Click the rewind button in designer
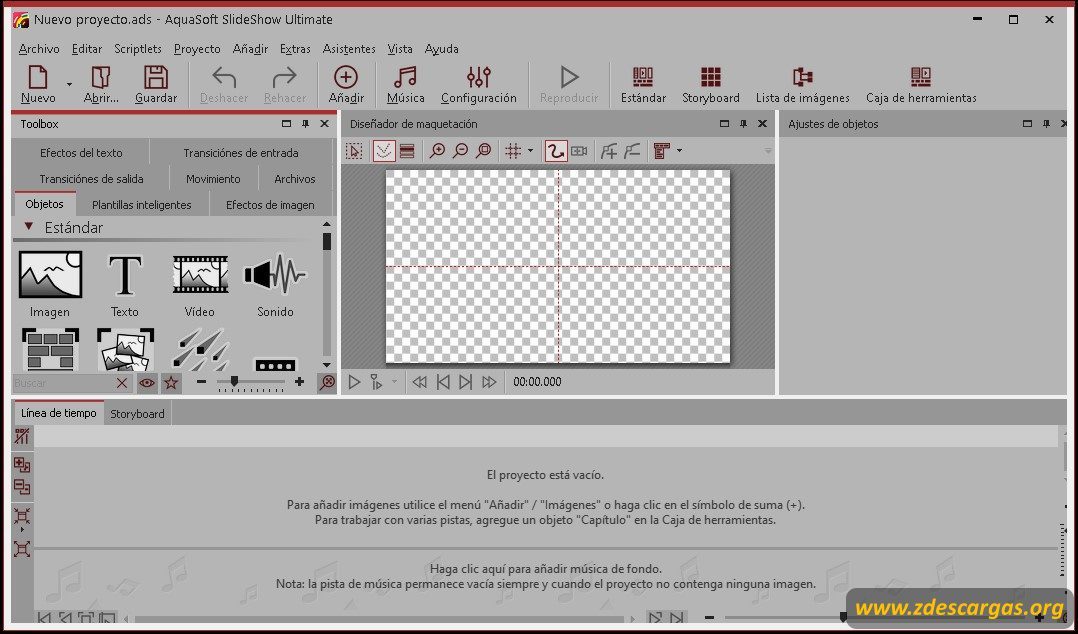This screenshot has width=1078, height=634. coord(419,382)
